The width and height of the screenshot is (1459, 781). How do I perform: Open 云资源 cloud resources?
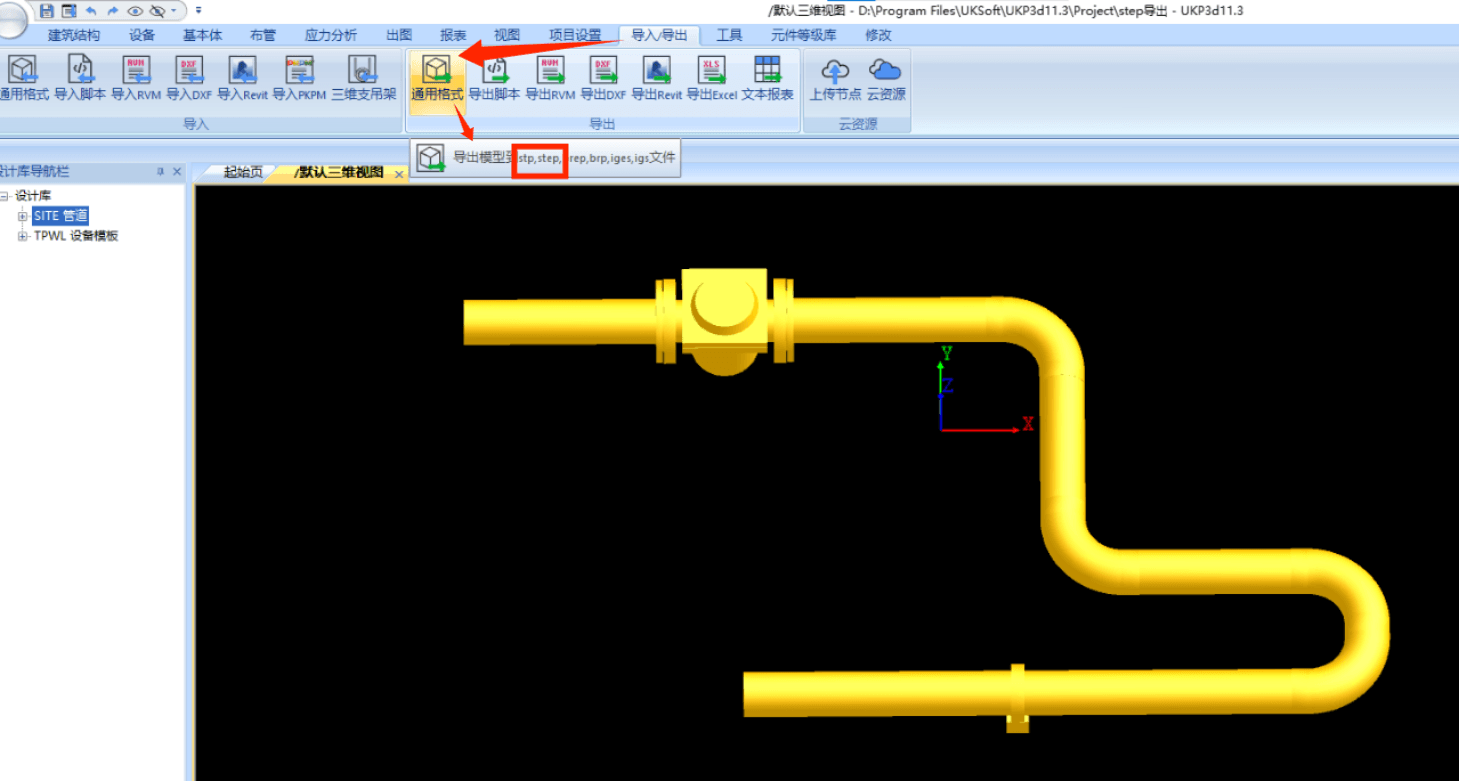885,78
